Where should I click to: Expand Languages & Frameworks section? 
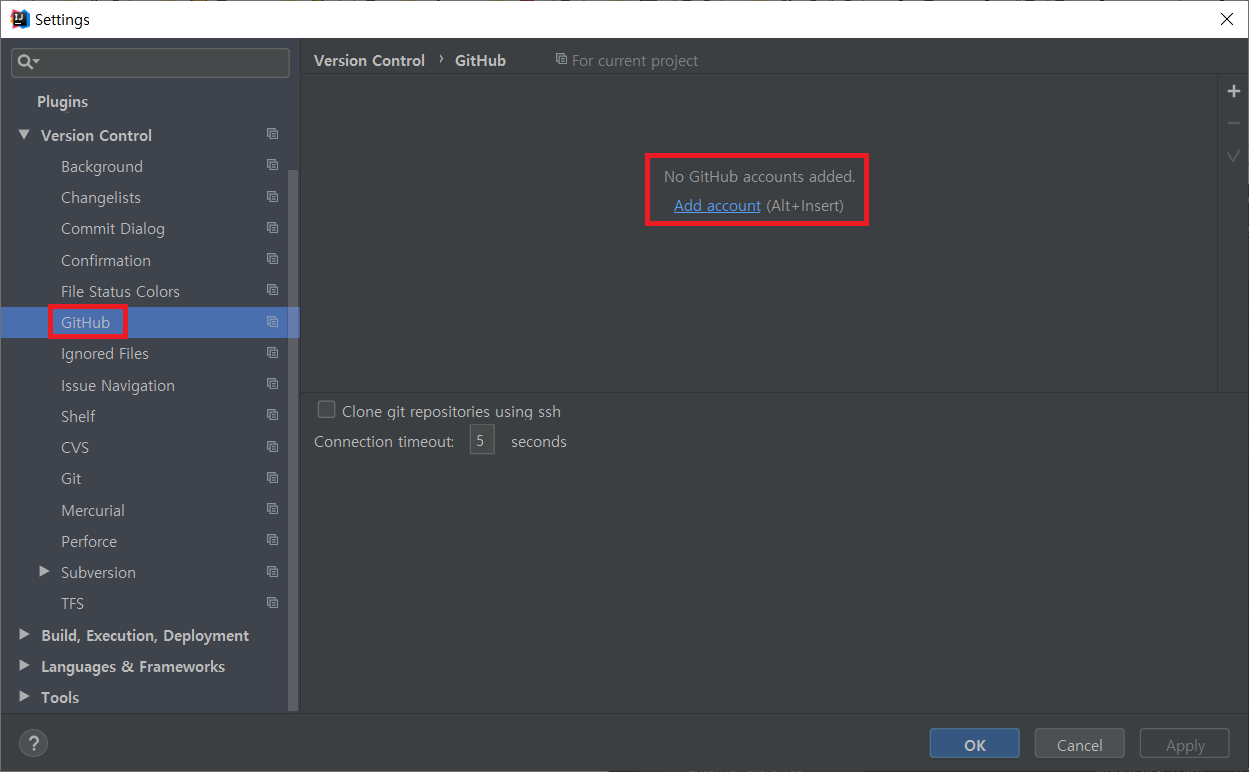coord(24,666)
